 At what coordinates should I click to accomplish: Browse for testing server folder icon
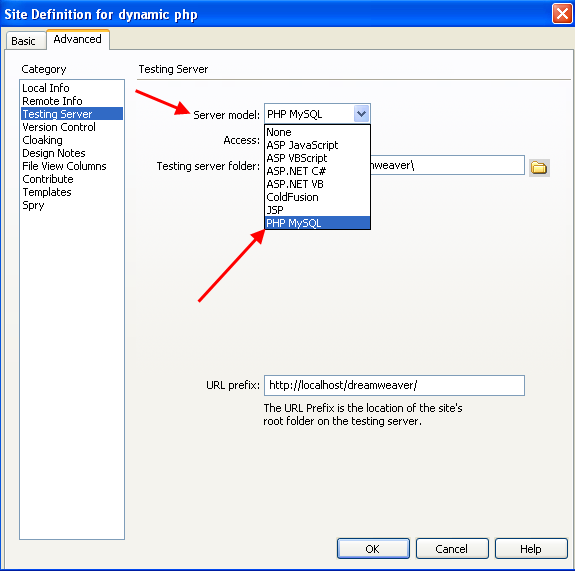click(539, 168)
